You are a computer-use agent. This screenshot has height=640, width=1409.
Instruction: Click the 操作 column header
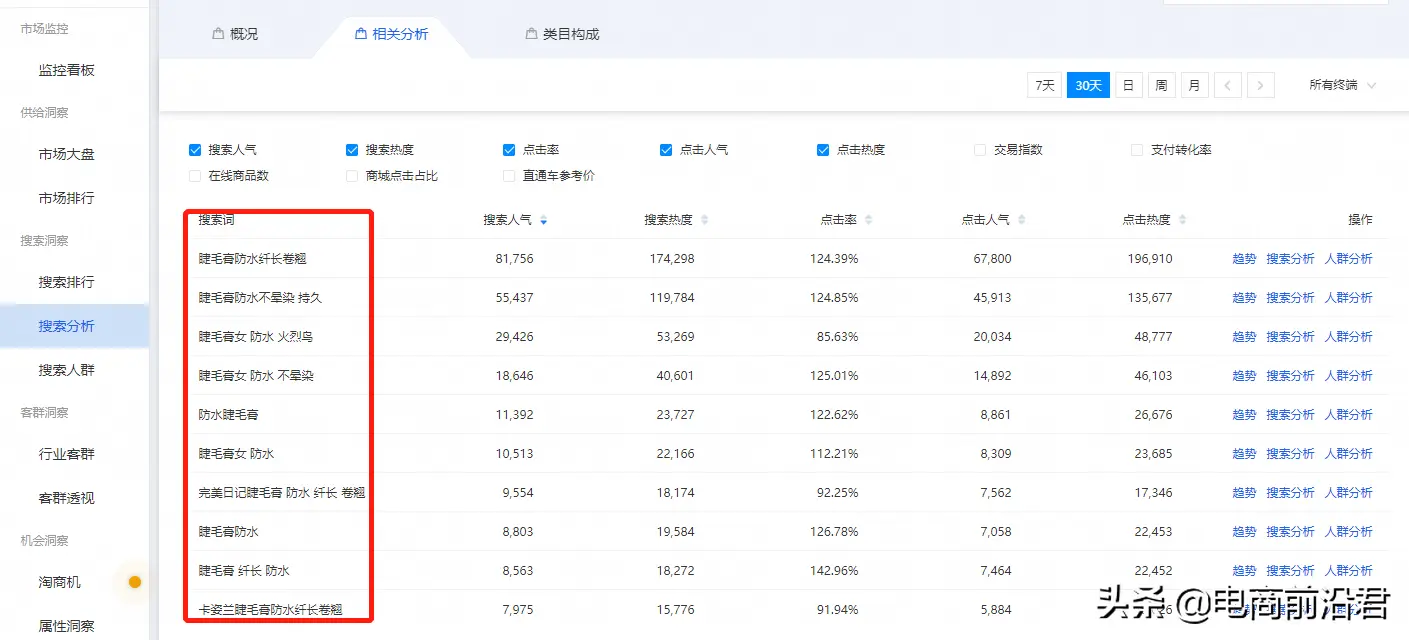tap(1360, 220)
